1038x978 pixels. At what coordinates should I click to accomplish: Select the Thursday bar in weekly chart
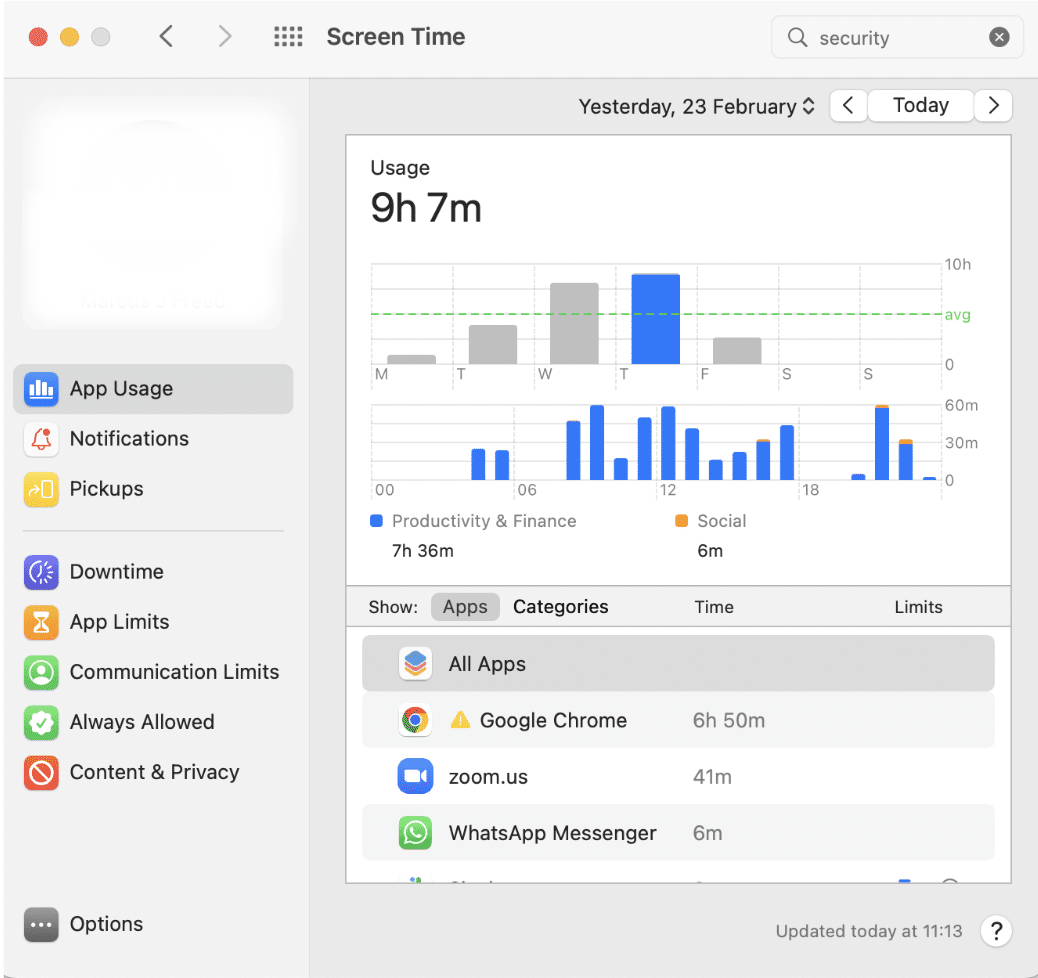(655, 319)
